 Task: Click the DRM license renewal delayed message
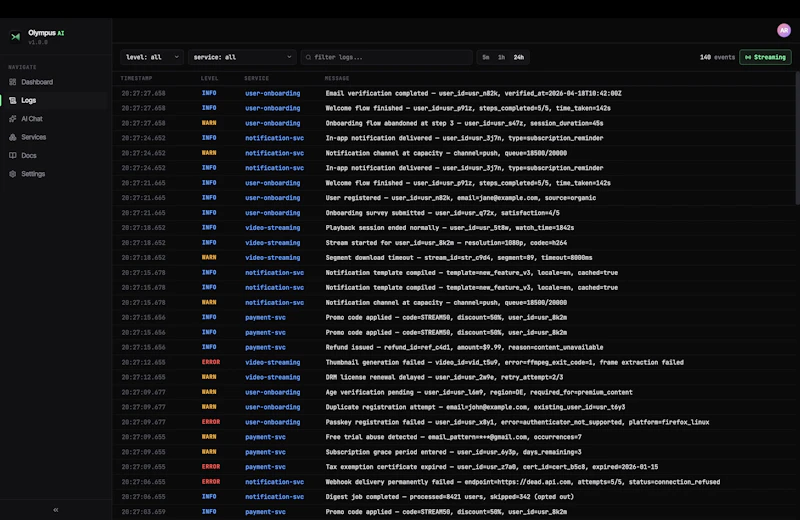coord(444,377)
